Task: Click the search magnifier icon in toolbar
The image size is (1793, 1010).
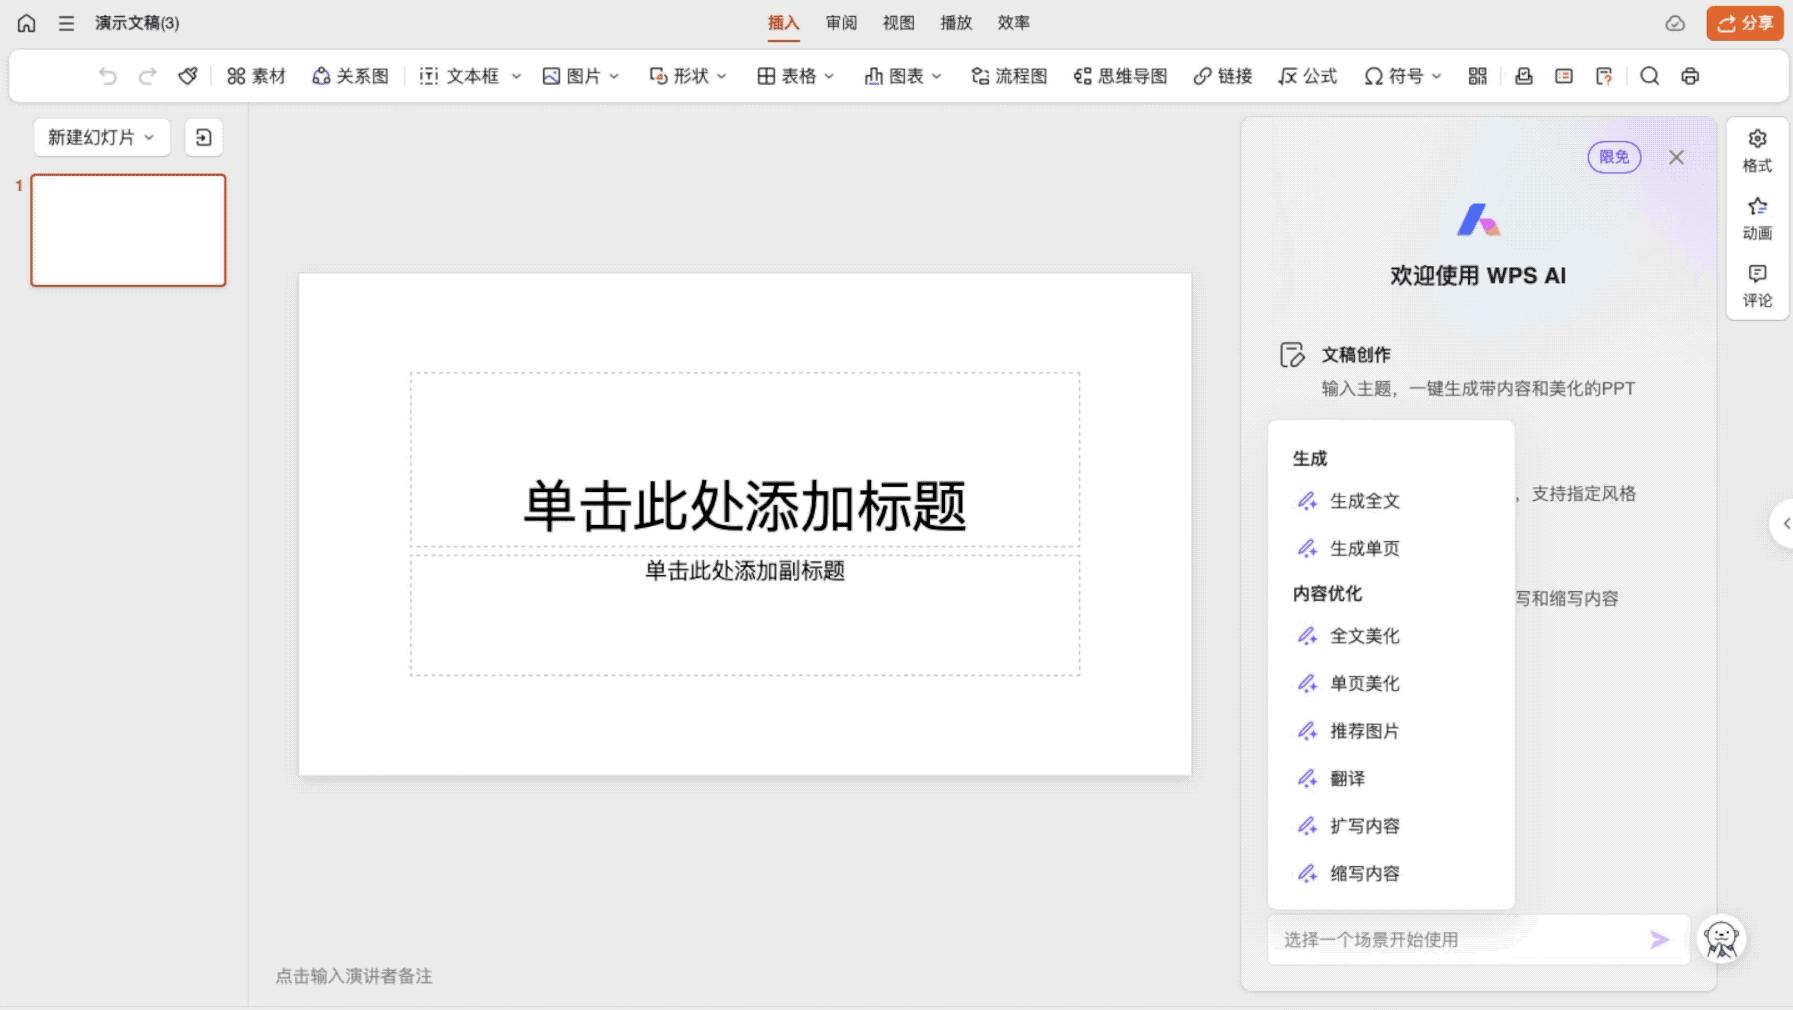Action: point(1650,76)
